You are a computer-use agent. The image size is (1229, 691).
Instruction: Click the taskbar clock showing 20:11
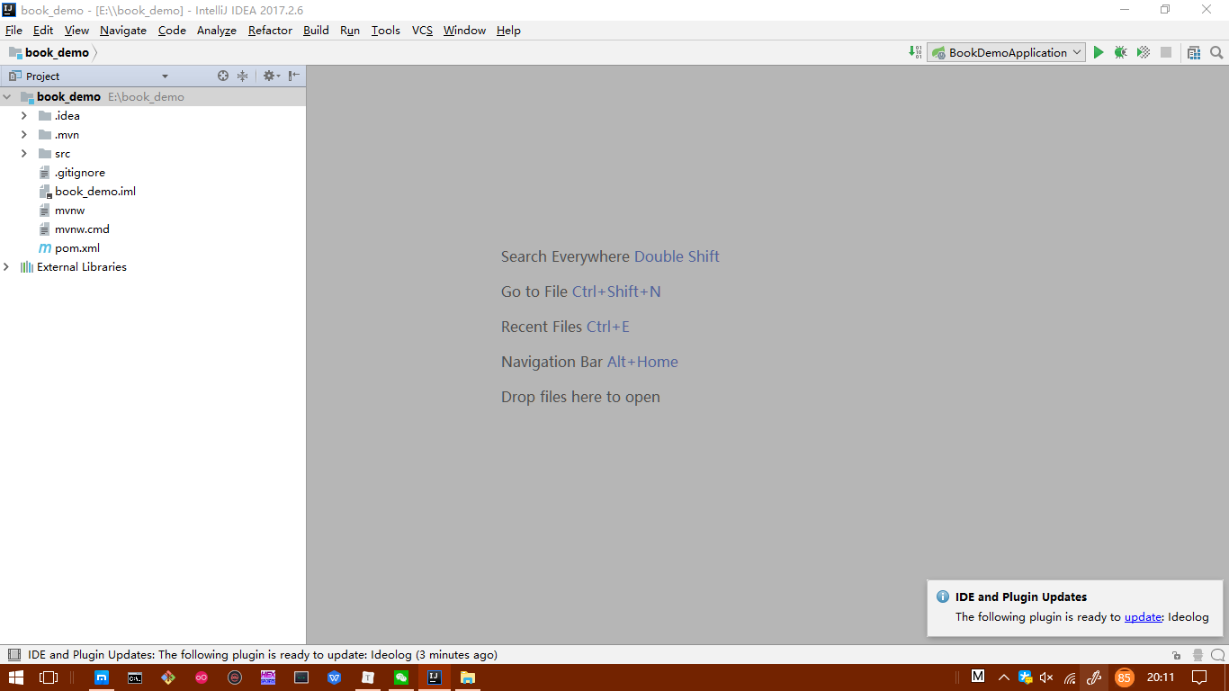pyautogui.click(x=1160, y=677)
